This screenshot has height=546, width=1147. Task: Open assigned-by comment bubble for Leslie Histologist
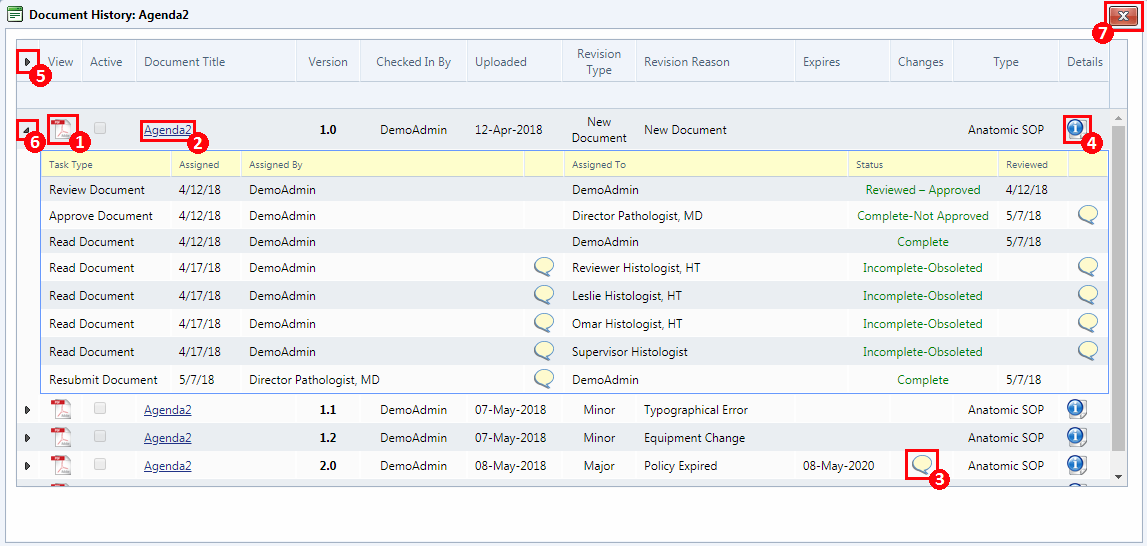pyautogui.click(x=544, y=296)
